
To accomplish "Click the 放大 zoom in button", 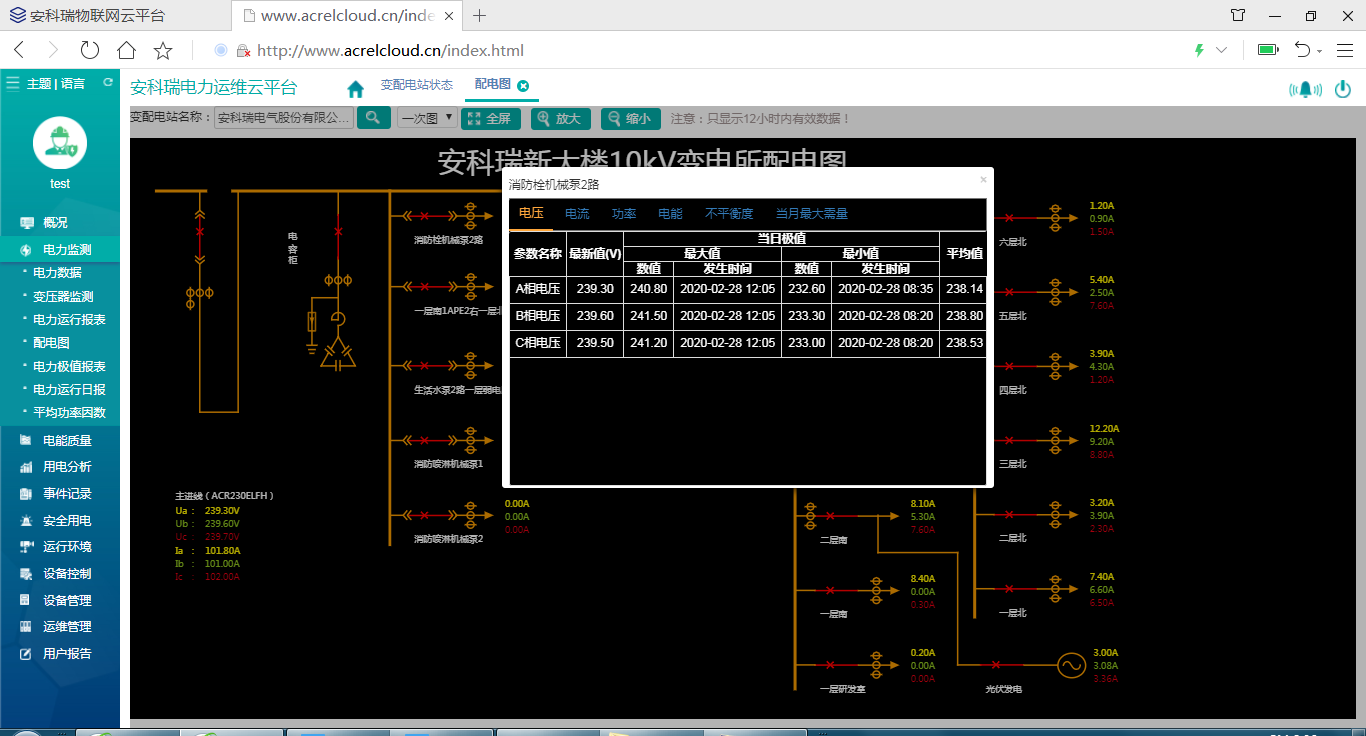I will (x=560, y=118).
